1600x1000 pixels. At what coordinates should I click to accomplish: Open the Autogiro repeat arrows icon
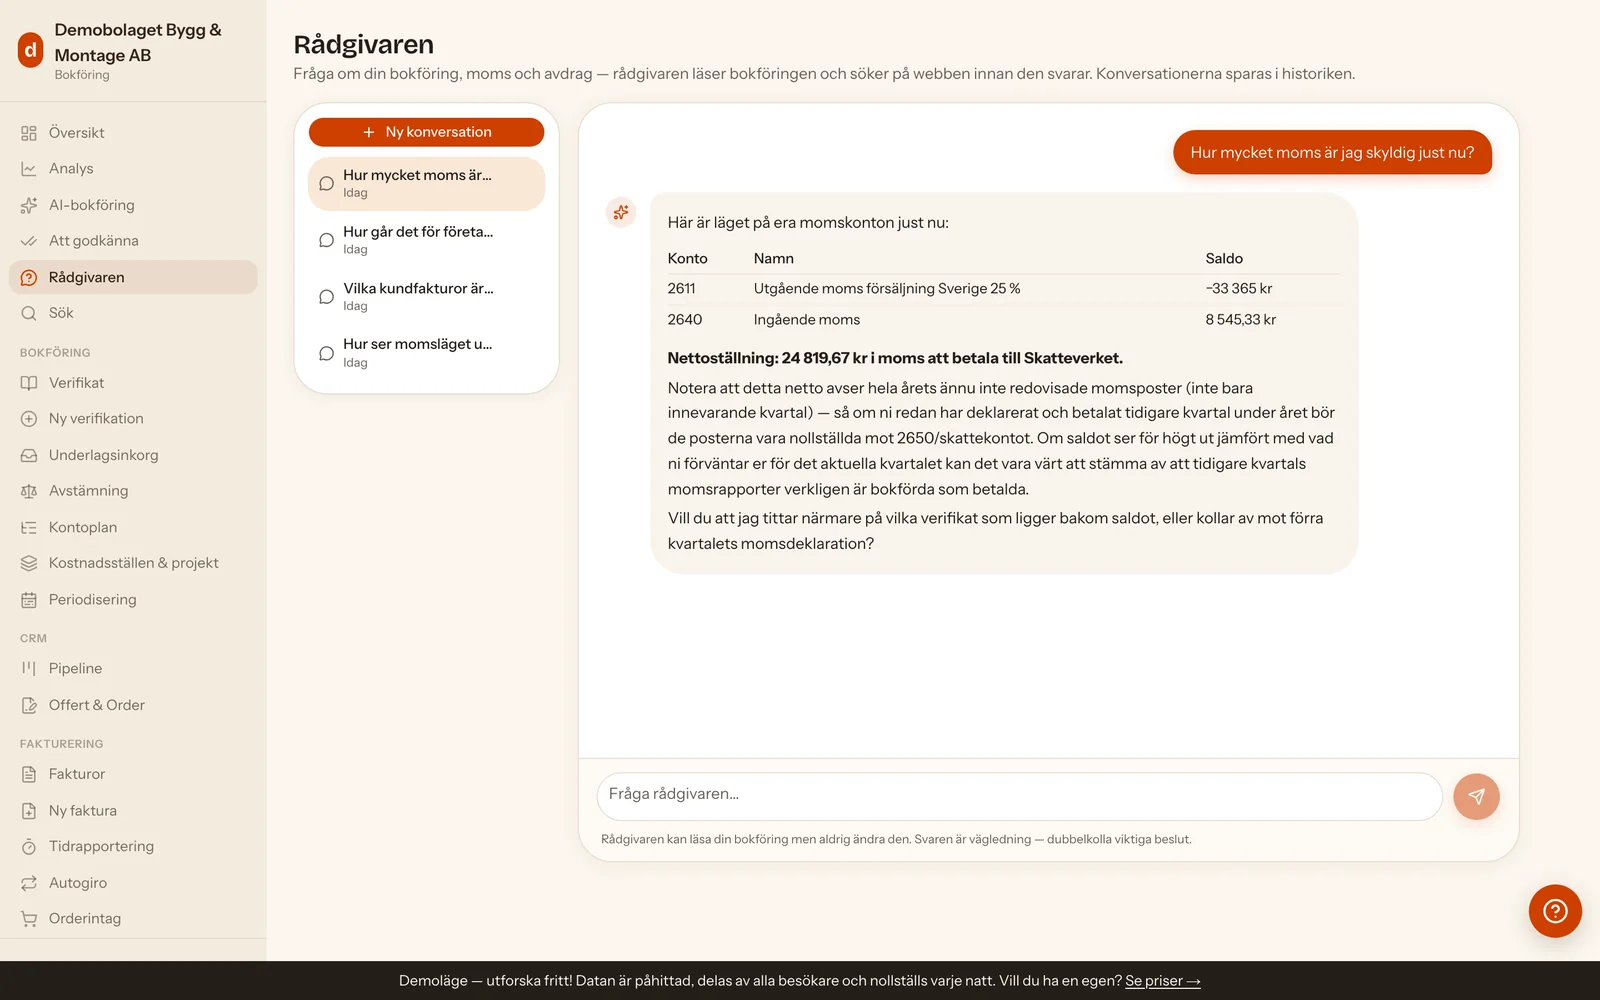click(29, 883)
